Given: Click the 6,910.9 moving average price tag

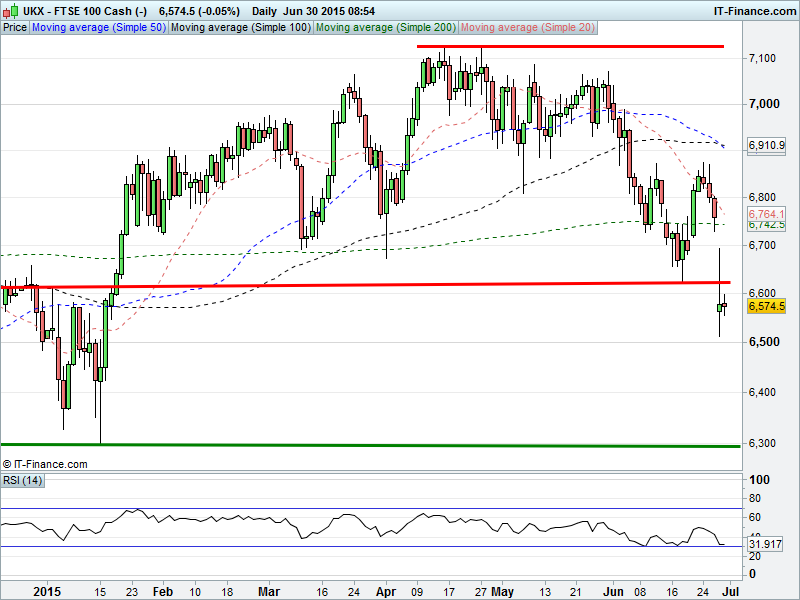Looking at the screenshot, I should [x=766, y=145].
